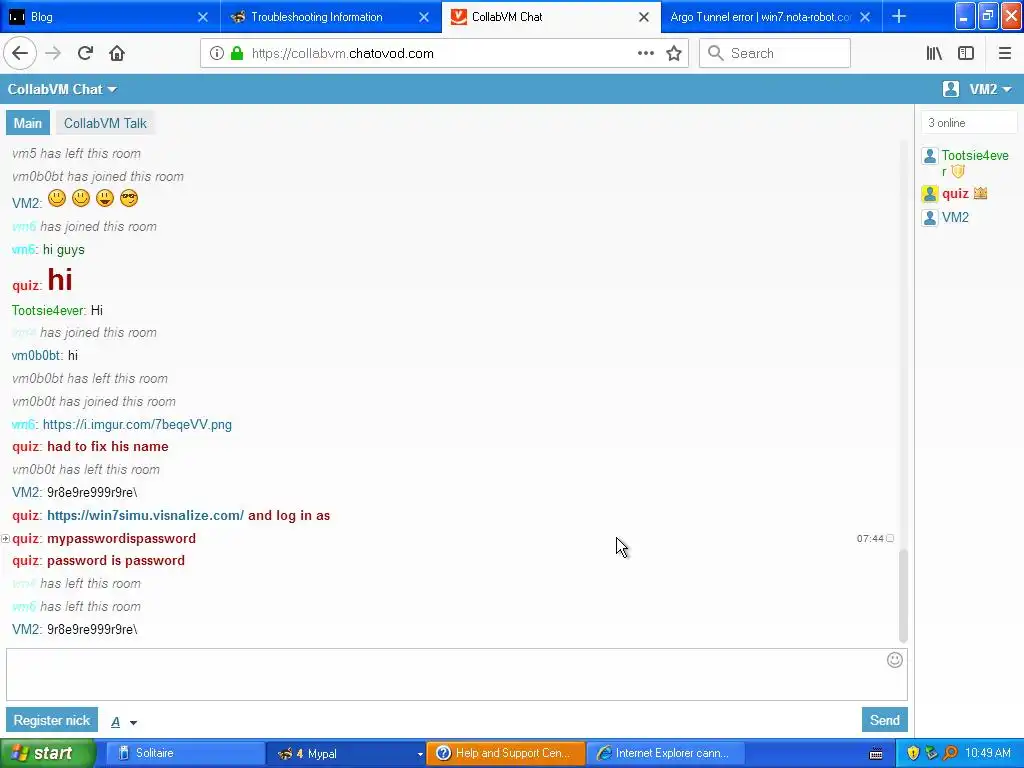Expand the text formatting dropdown arrow
1024x768 pixels.
tap(133, 722)
